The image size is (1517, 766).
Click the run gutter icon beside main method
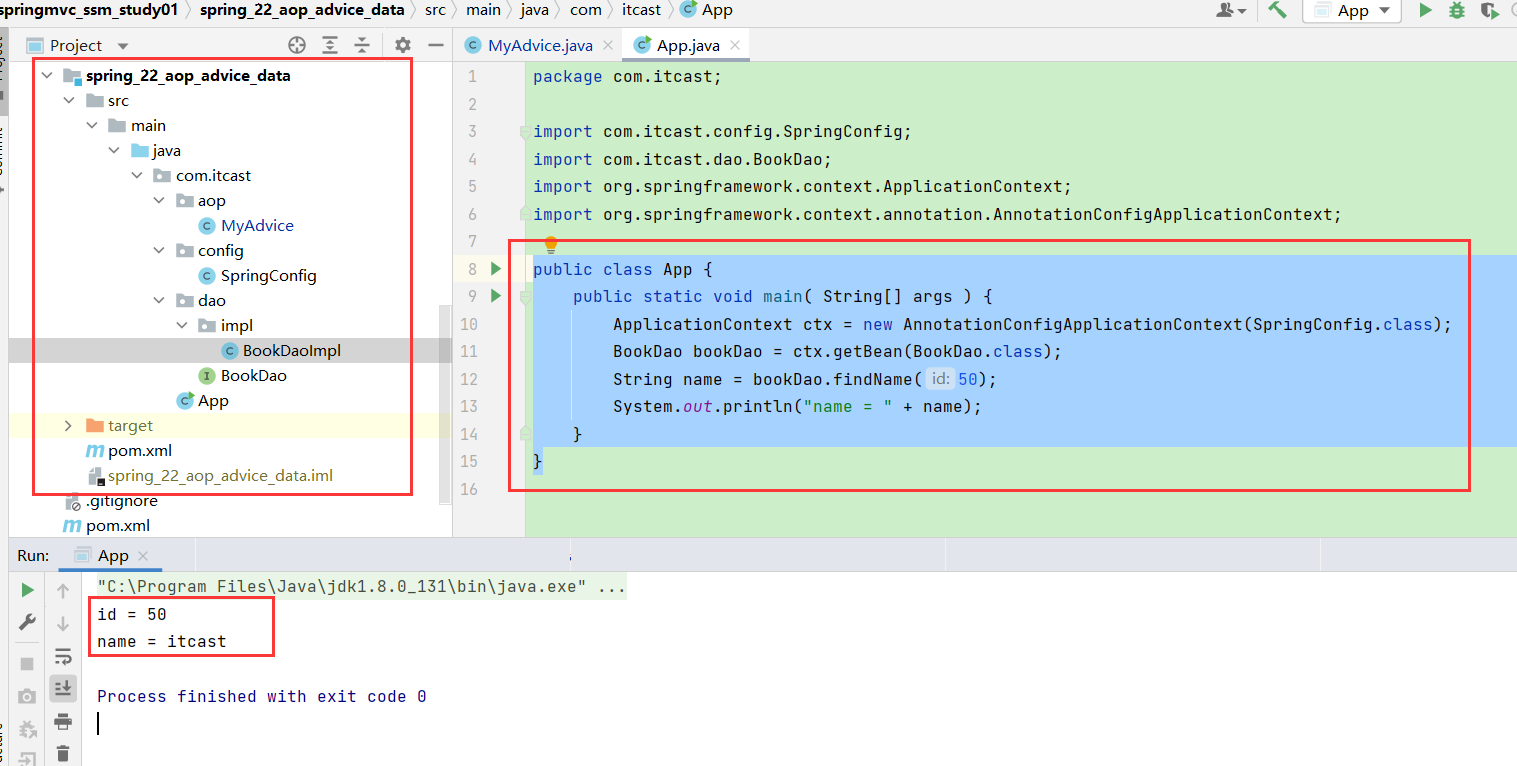point(495,295)
